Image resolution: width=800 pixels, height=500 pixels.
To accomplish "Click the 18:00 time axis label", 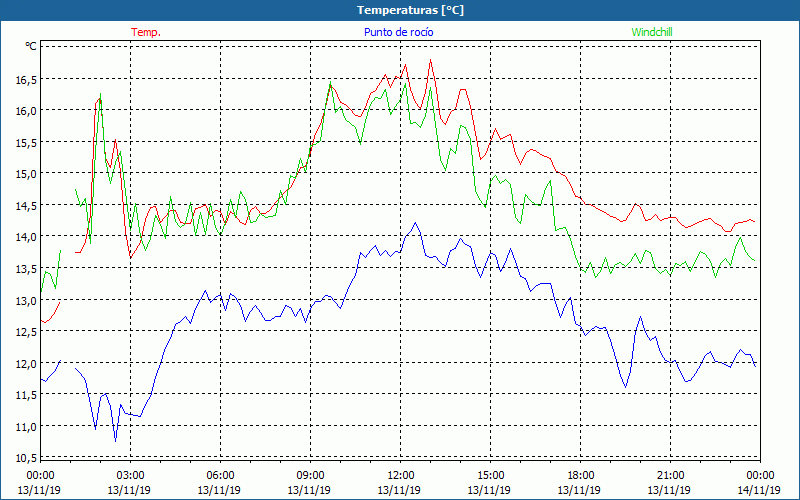I will (x=581, y=475).
